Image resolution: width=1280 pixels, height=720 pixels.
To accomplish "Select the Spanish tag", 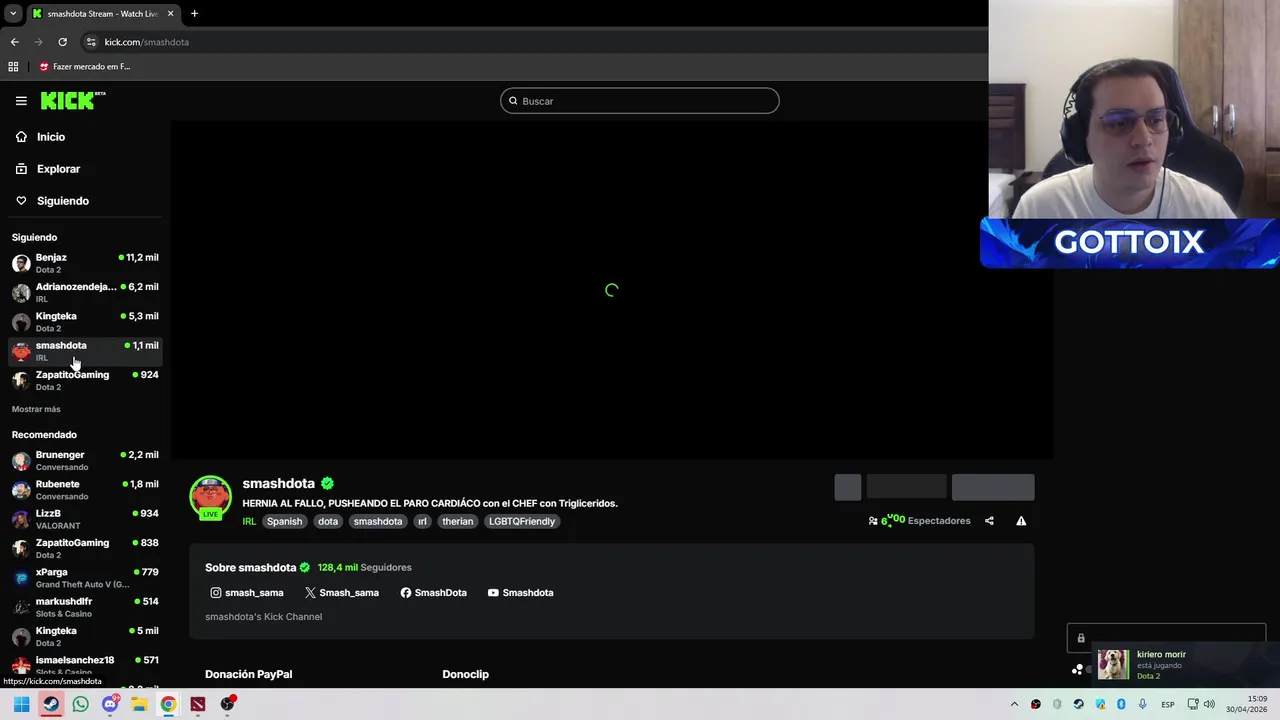I will [x=284, y=521].
